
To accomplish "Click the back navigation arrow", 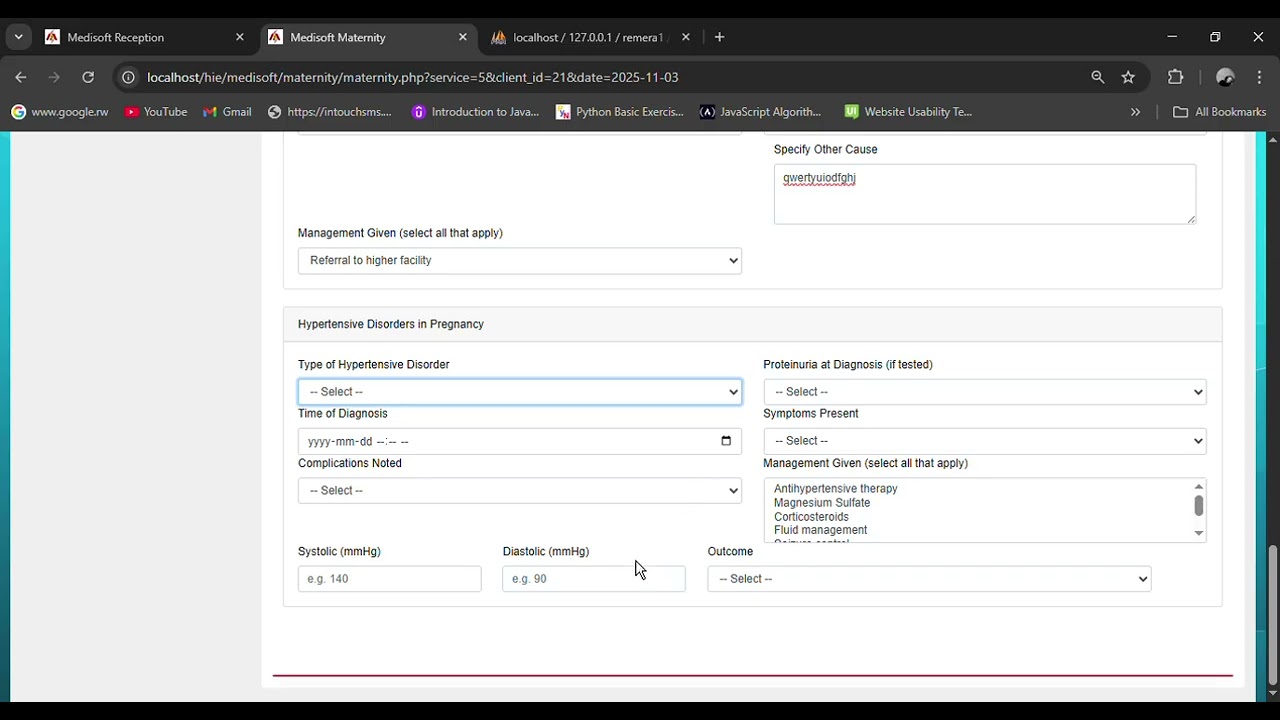I will point(21,77).
